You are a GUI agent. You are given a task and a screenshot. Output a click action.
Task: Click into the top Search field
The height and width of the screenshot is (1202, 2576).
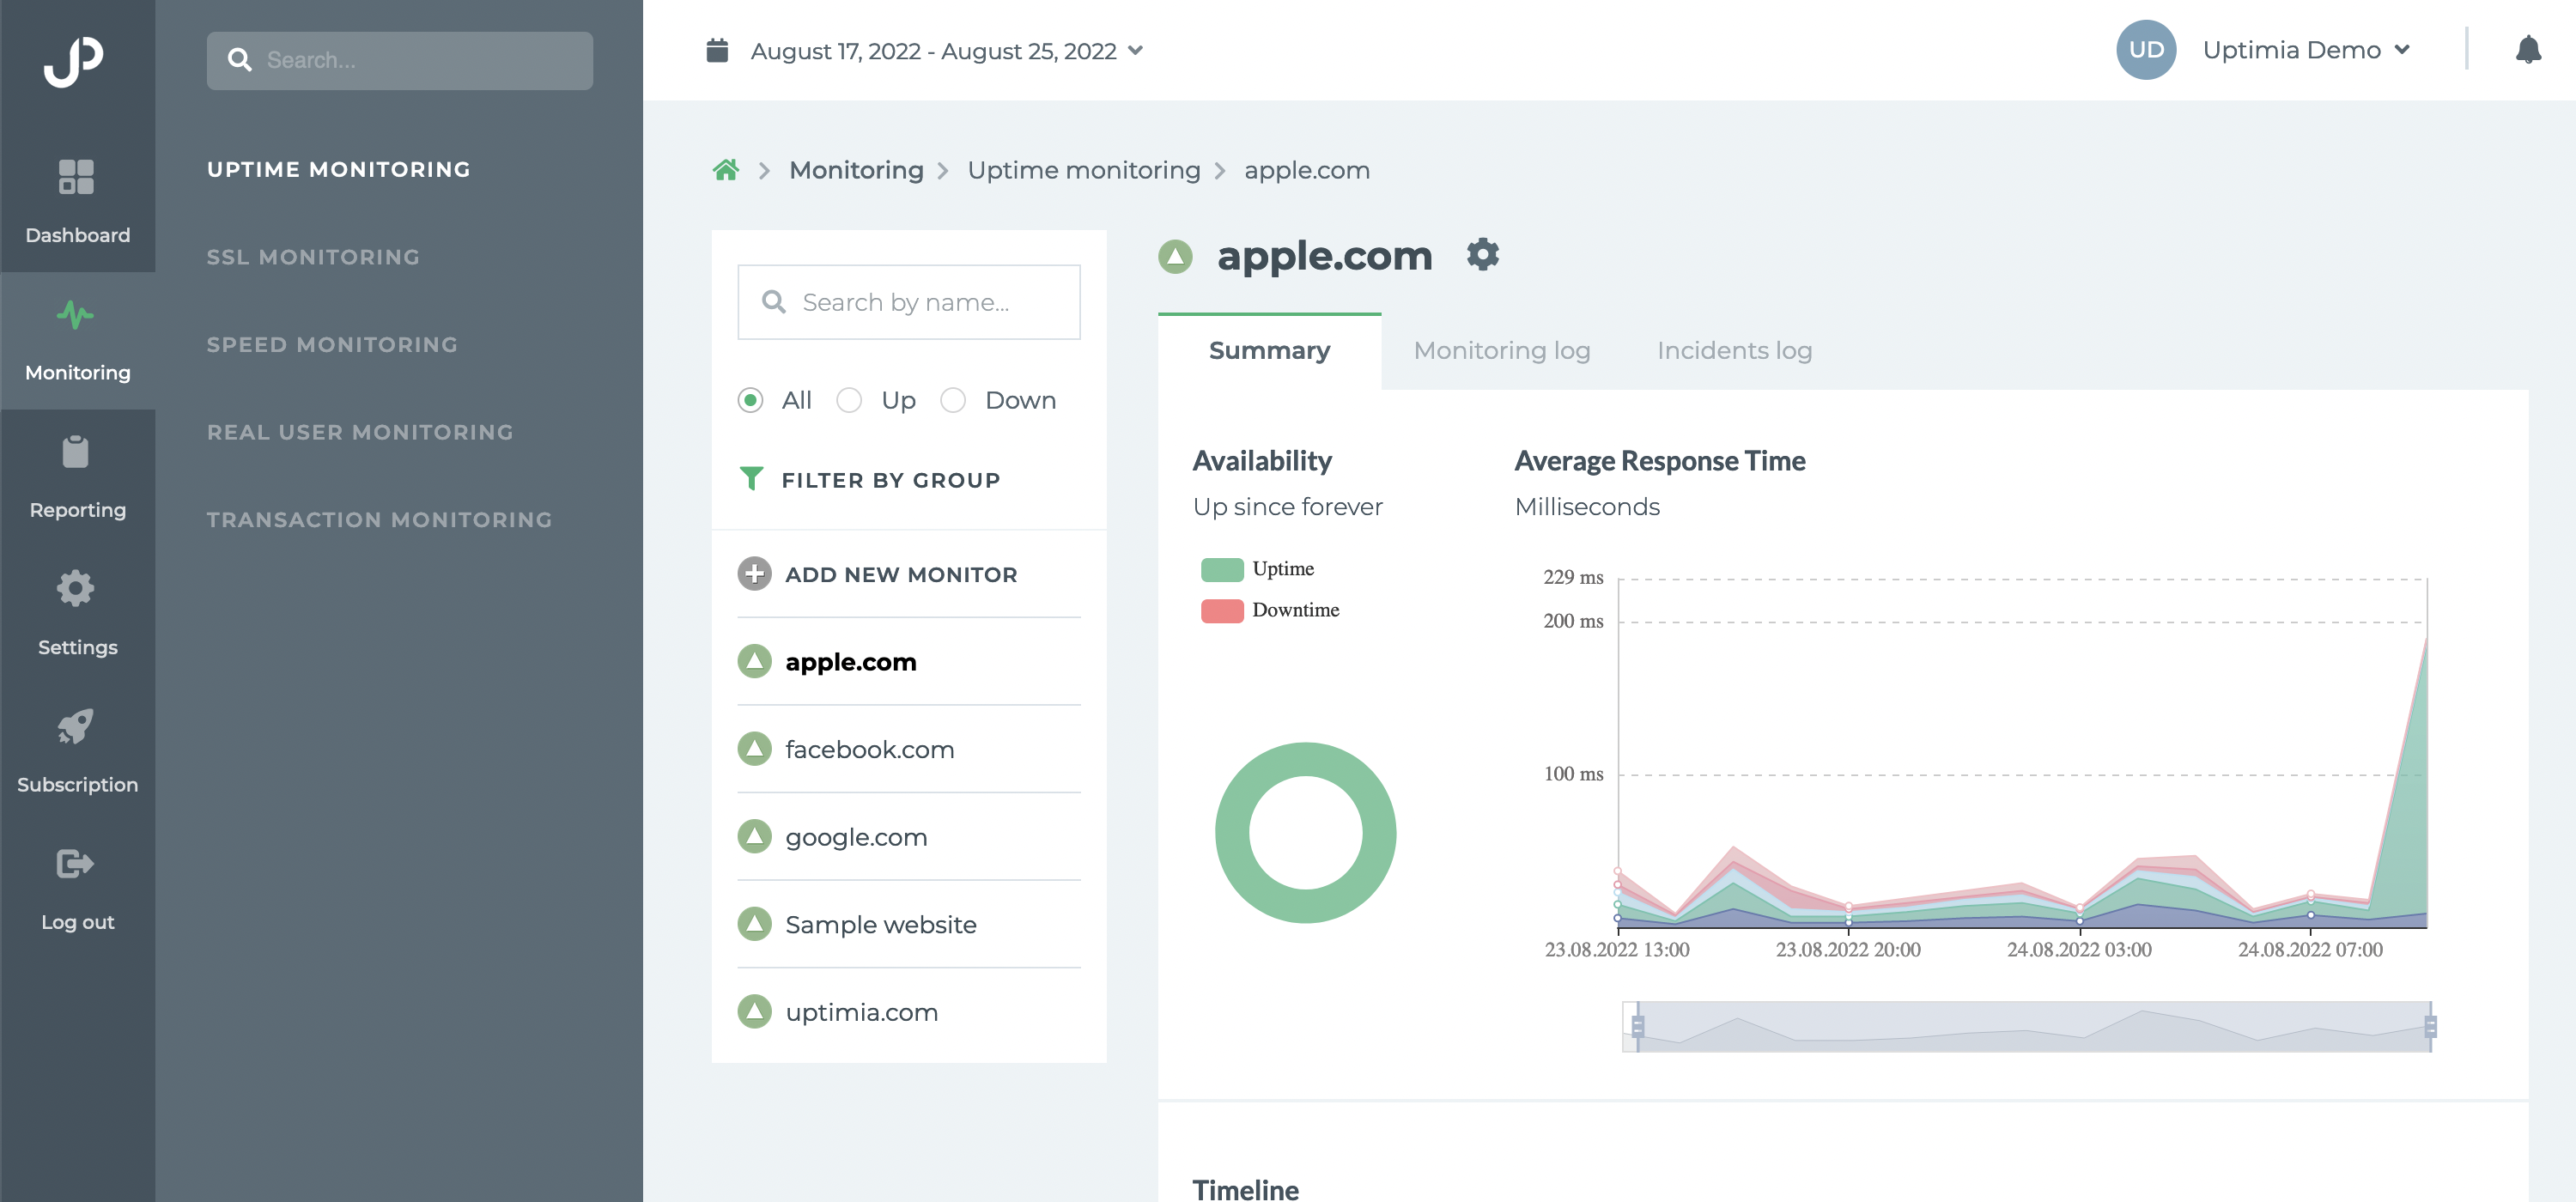[x=400, y=60]
